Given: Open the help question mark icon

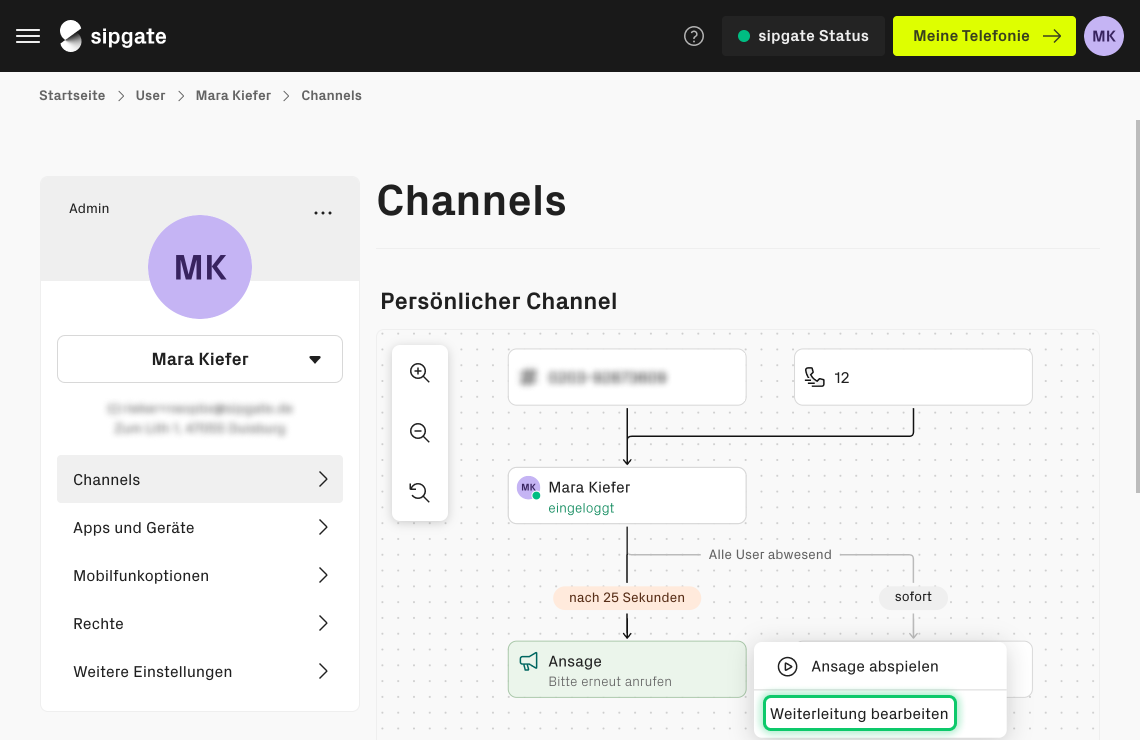Looking at the screenshot, I should (x=694, y=36).
